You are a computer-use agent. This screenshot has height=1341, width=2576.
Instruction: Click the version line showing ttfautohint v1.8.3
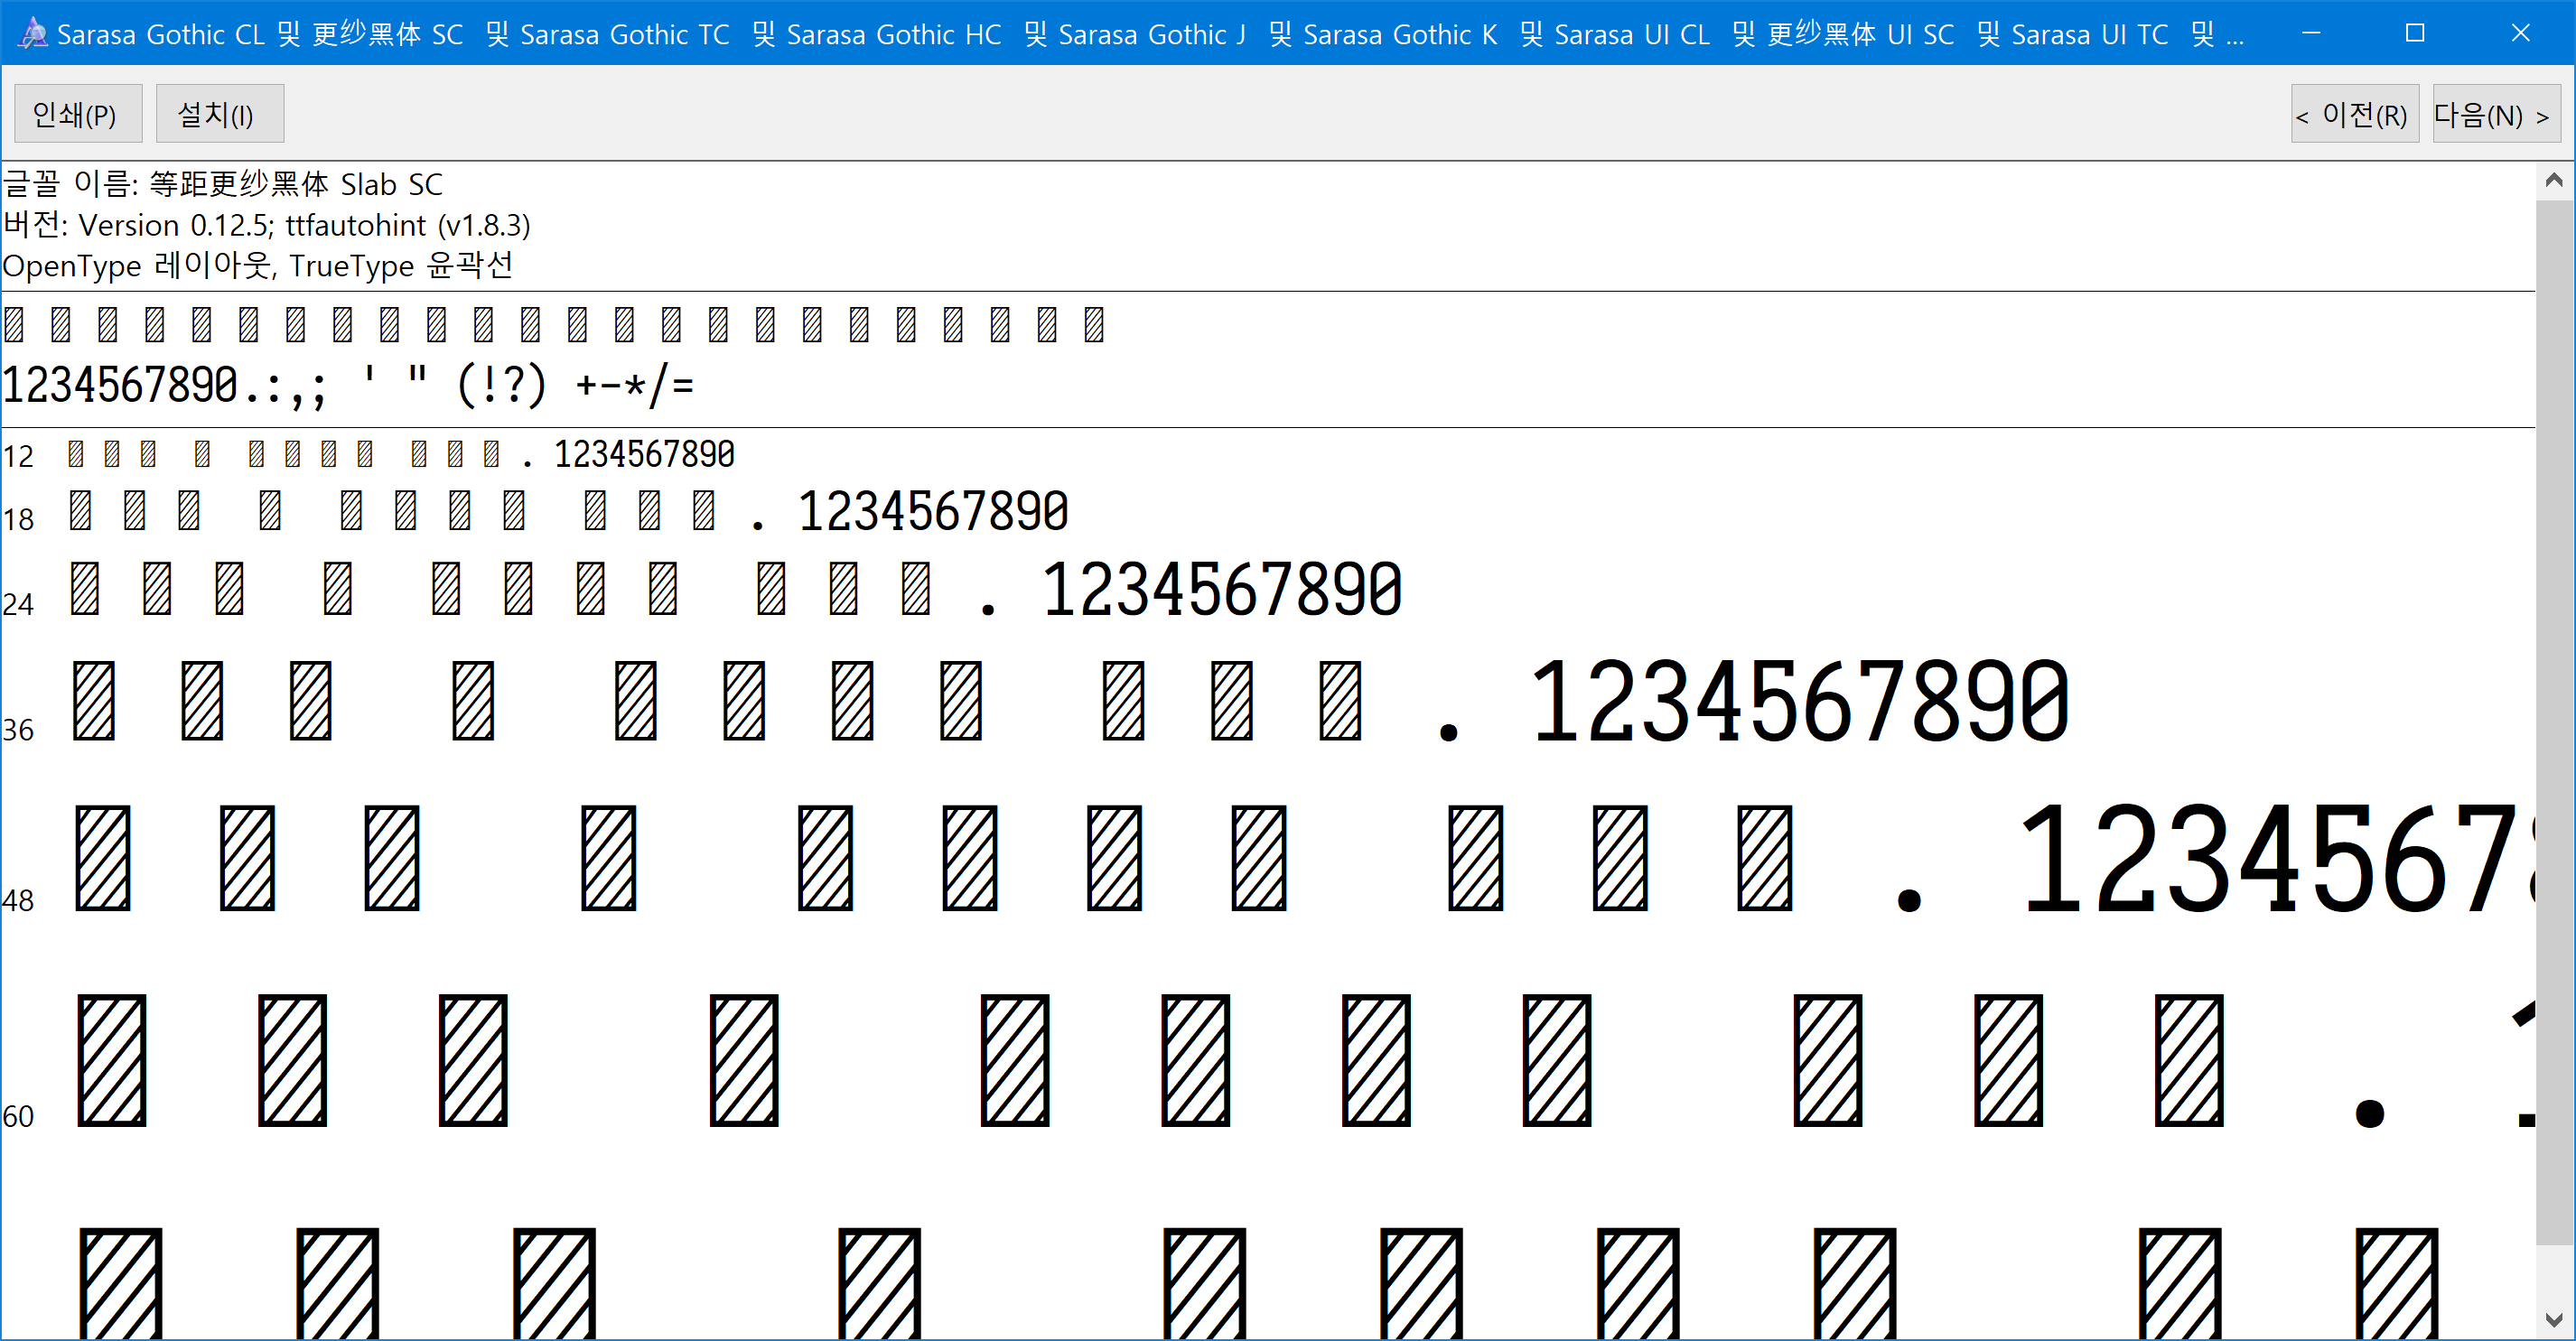point(265,224)
